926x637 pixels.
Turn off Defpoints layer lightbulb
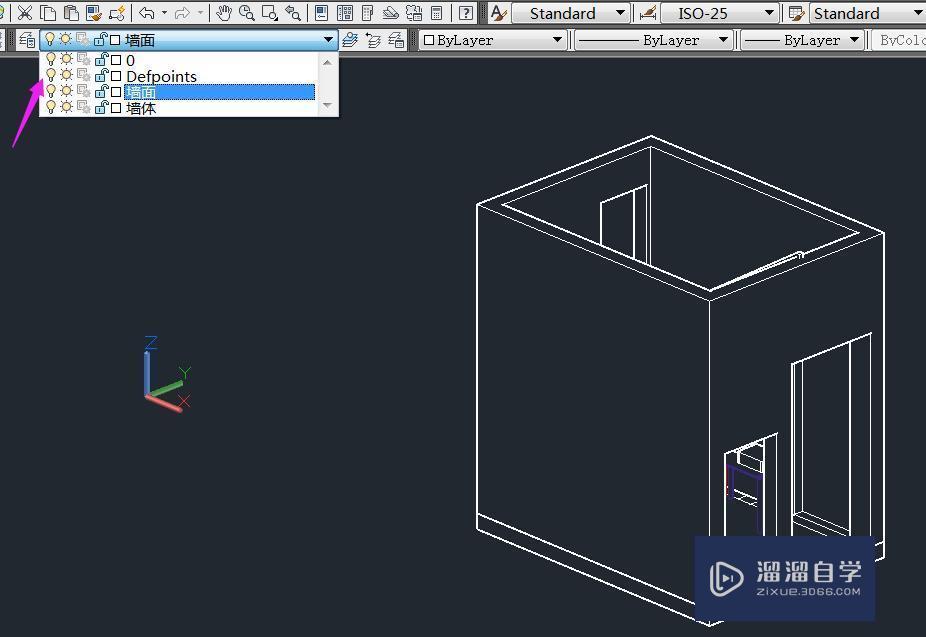click(x=51, y=75)
